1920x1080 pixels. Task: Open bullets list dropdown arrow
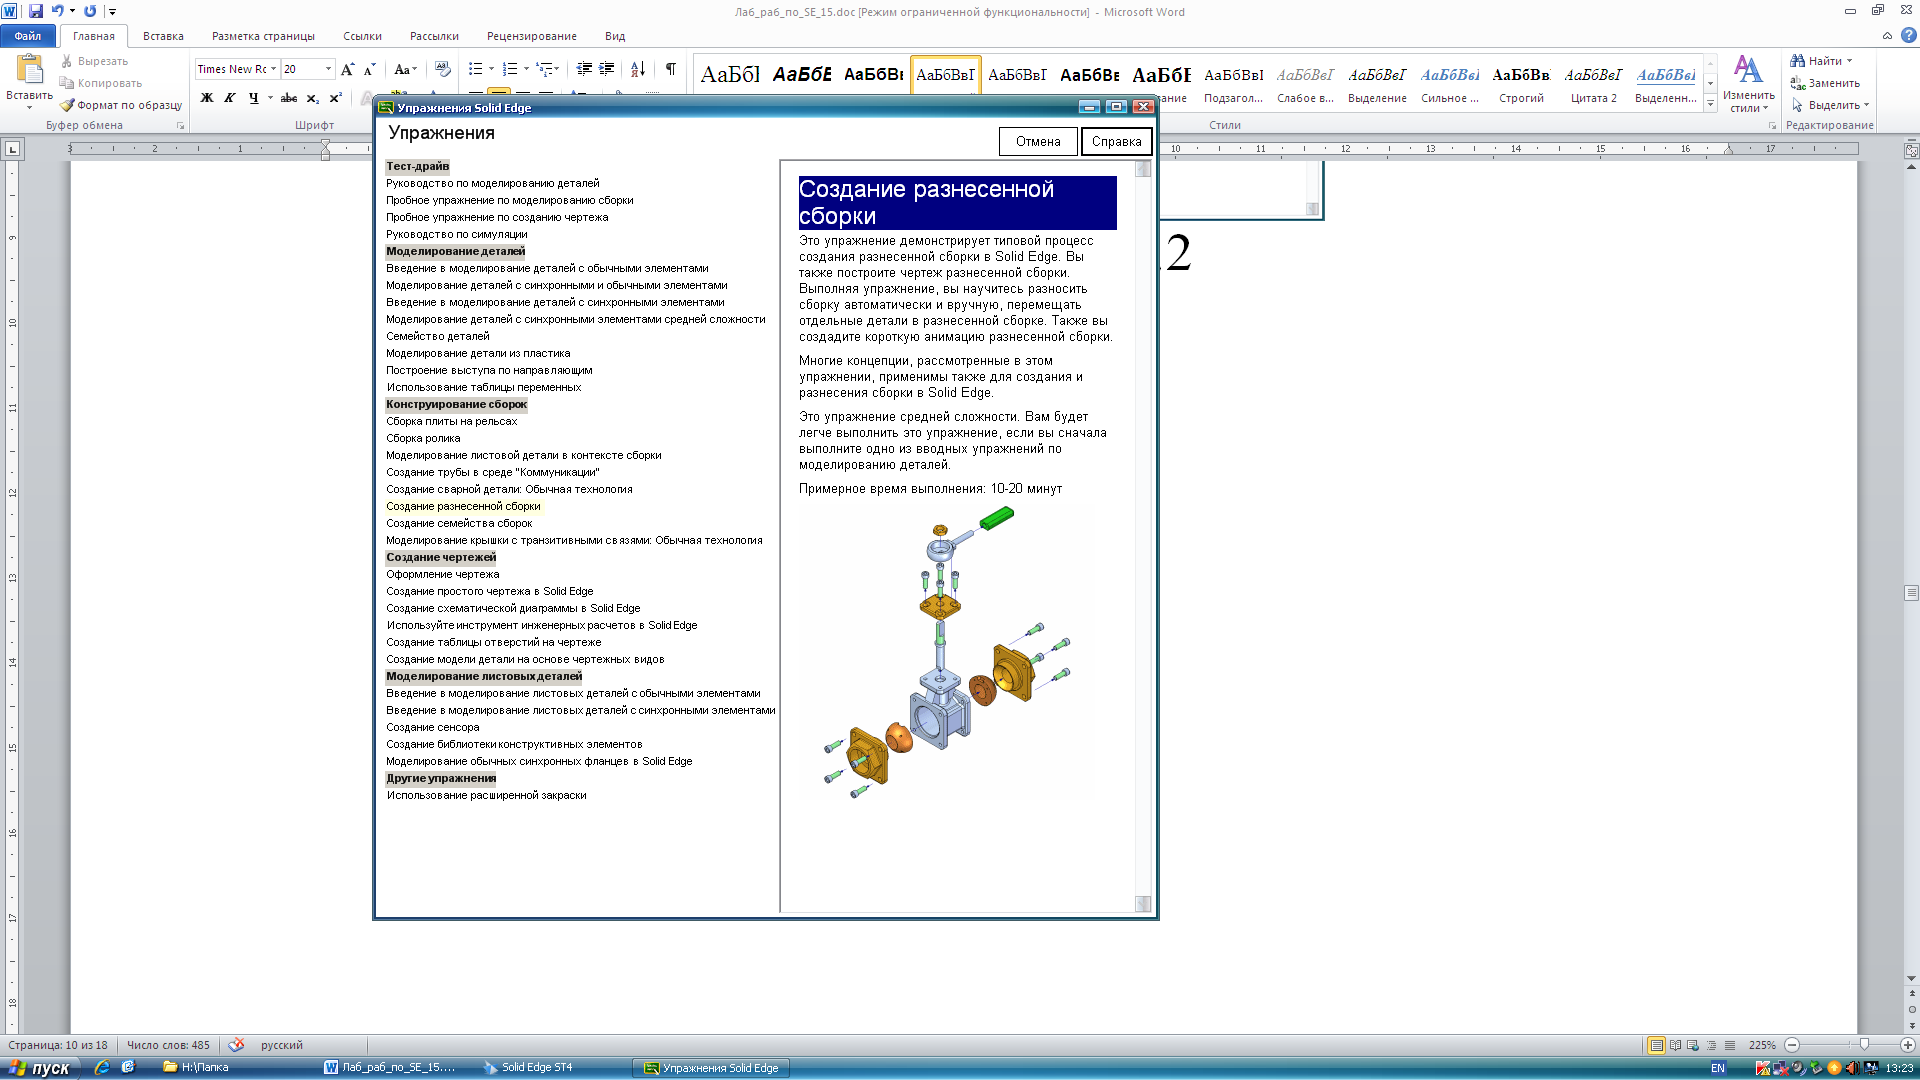click(491, 69)
